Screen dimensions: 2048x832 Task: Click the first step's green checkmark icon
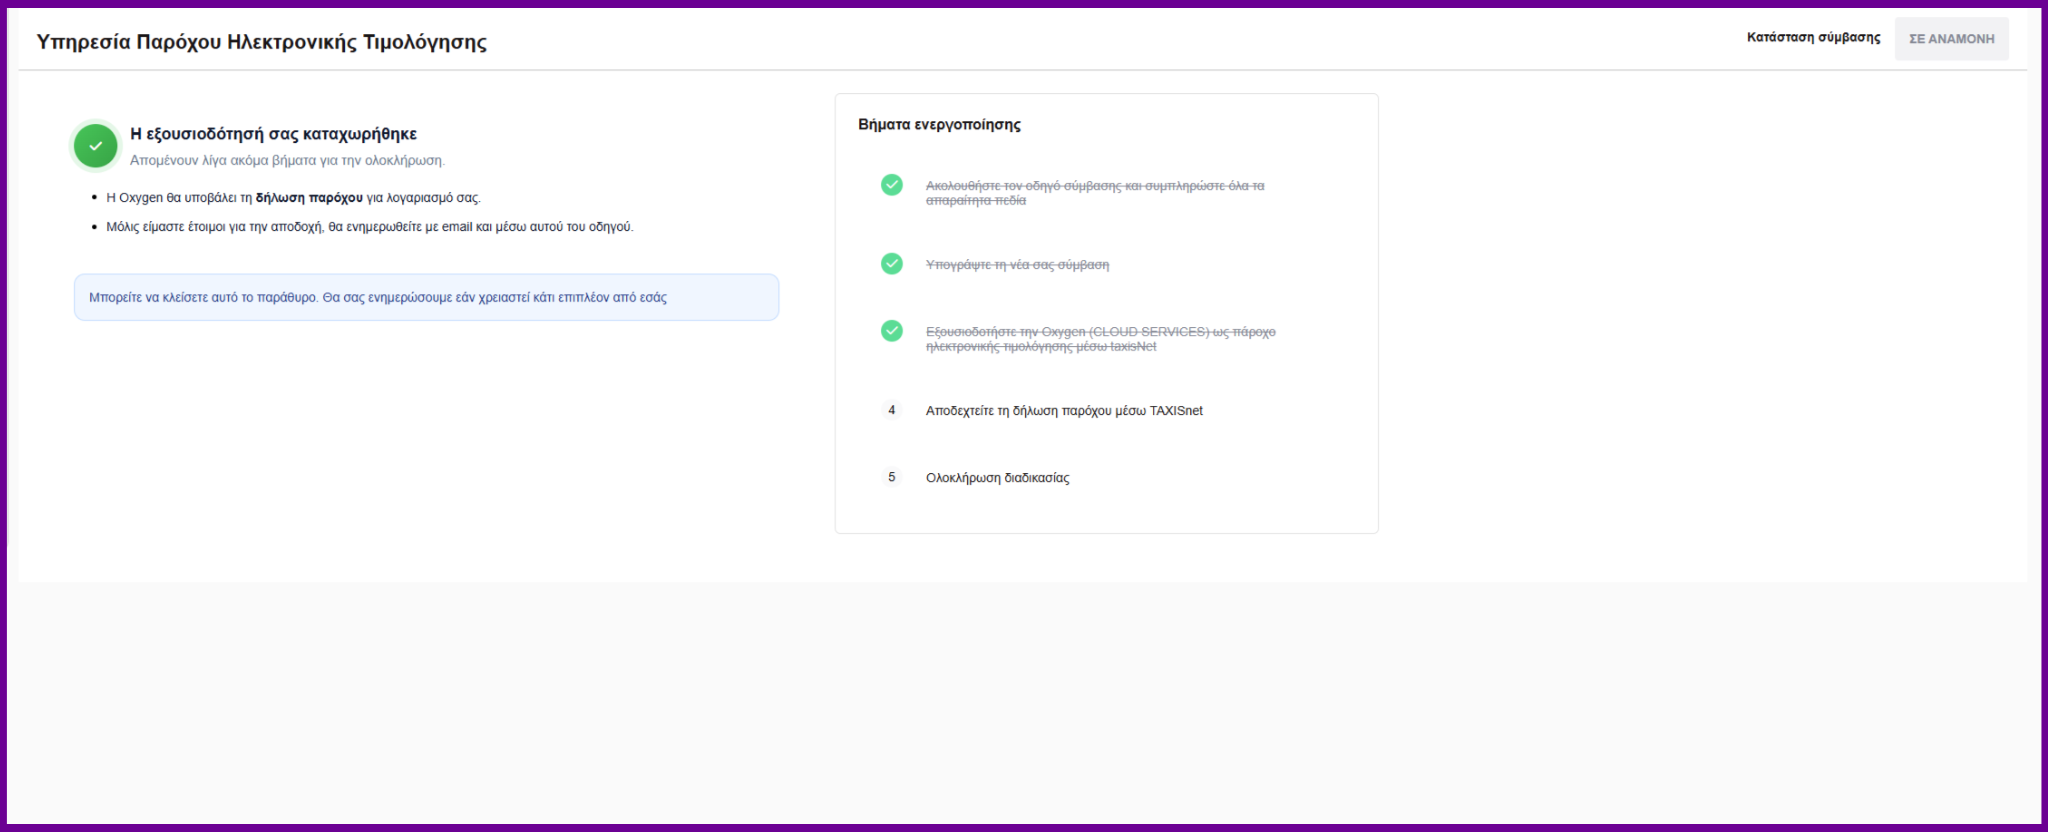click(892, 185)
